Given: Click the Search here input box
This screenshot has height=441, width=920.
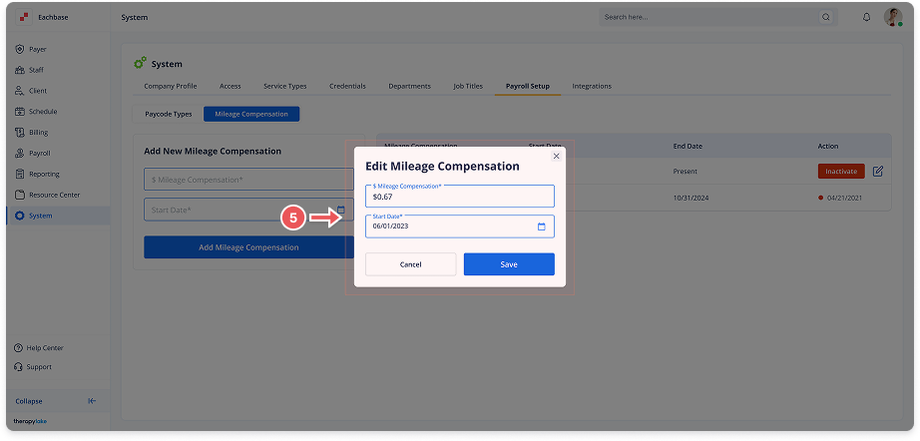Looking at the screenshot, I should 710,17.
